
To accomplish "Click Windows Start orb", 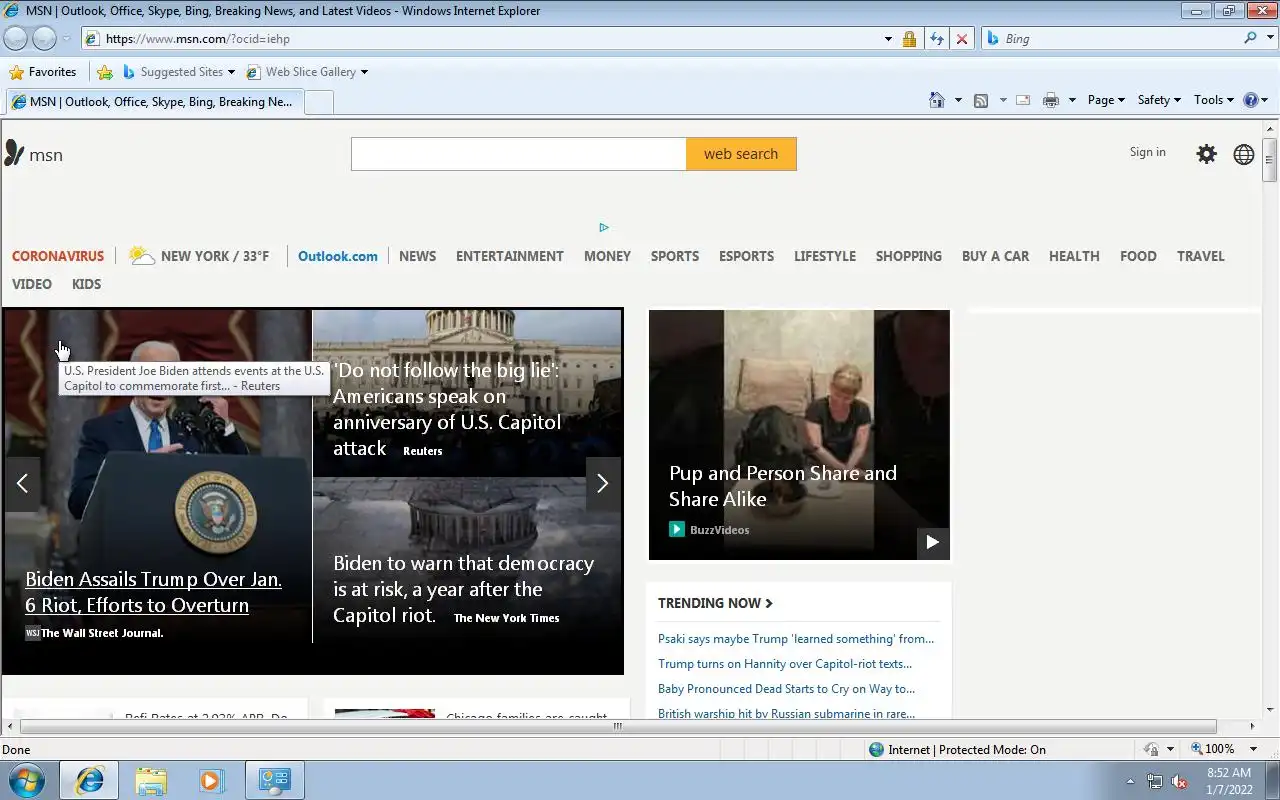I will pos(26,780).
